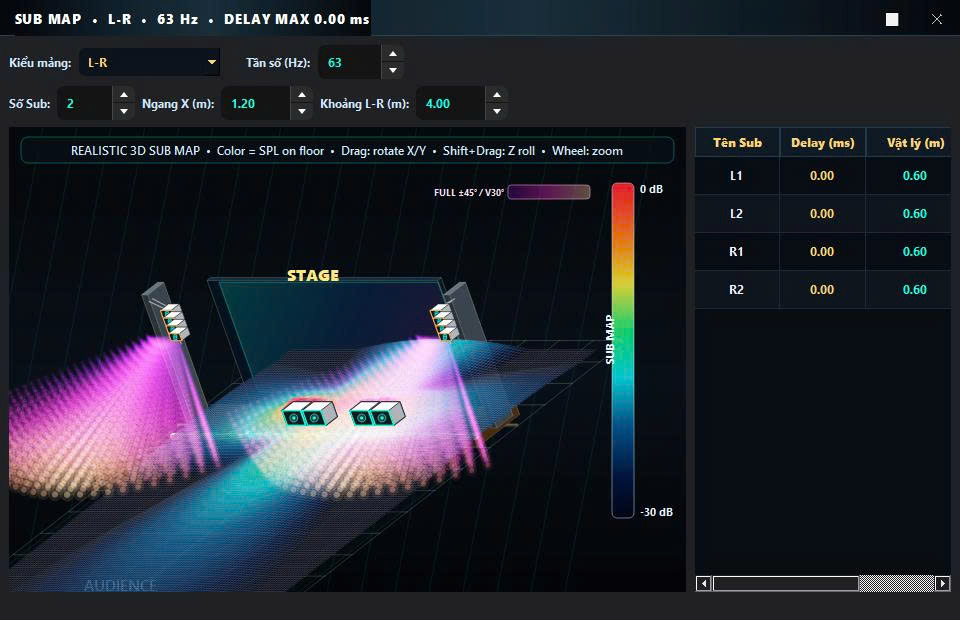Select the left pair of subwoofer icons
Screen dimensions: 960x620
[309, 413]
